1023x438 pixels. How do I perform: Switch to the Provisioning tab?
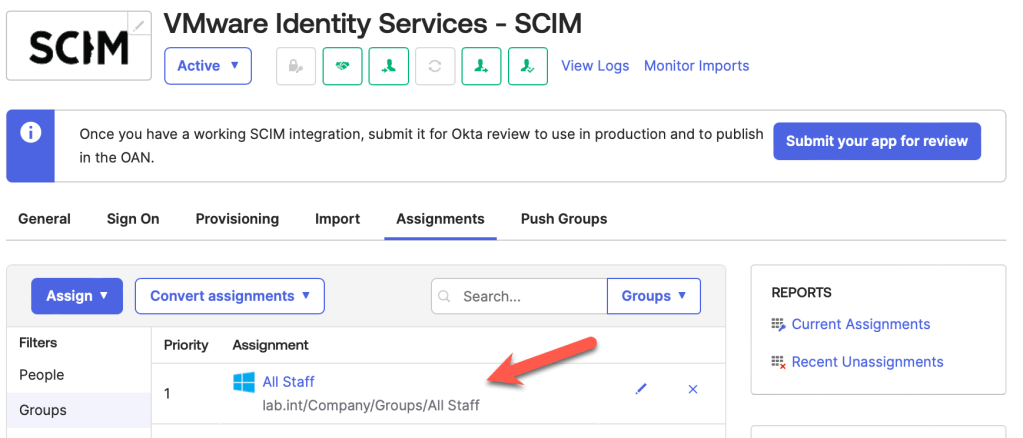pyautogui.click(x=237, y=219)
